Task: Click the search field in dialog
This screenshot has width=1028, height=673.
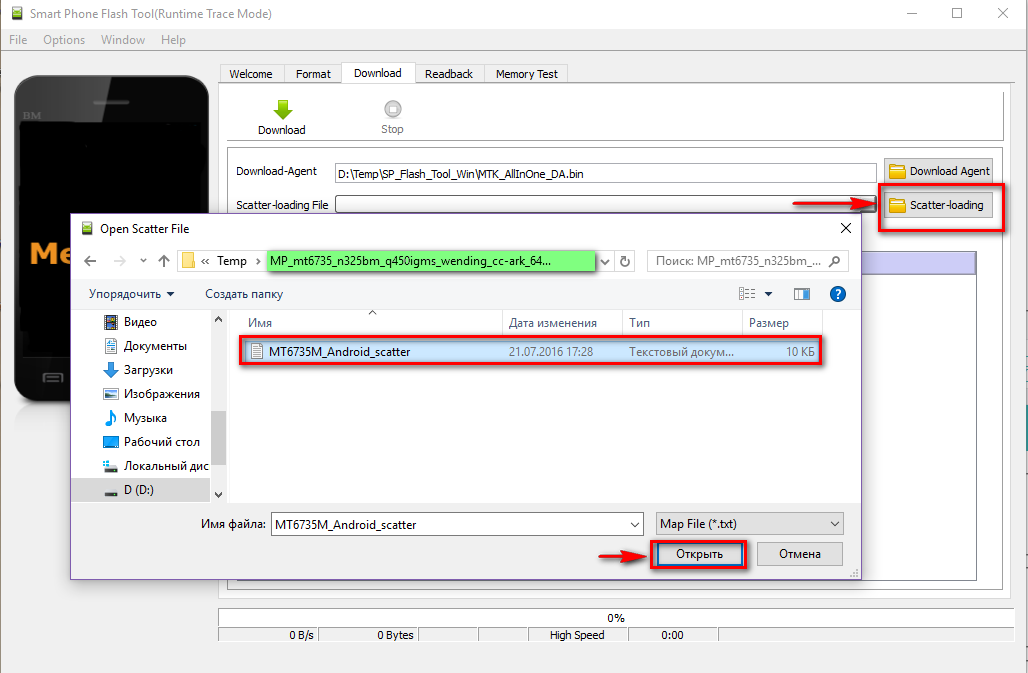Action: point(740,261)
